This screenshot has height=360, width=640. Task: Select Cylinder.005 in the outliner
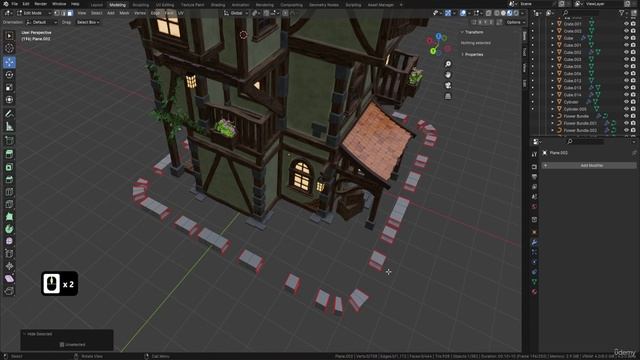point(575,109)
